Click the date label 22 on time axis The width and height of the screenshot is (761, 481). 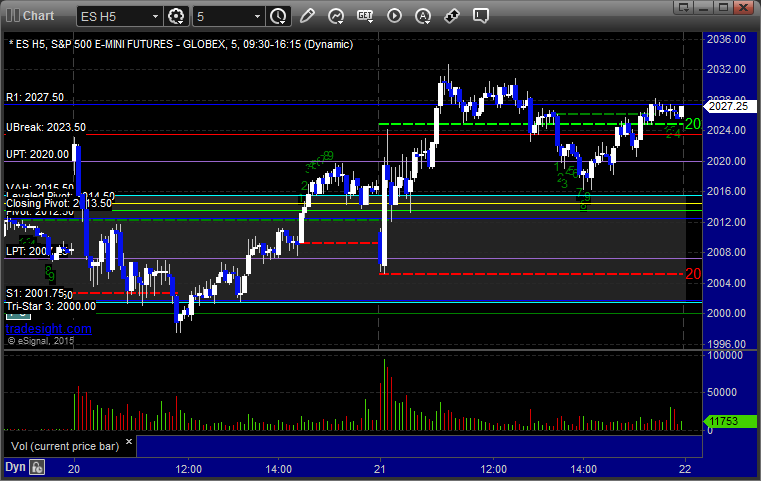(685, 469)
